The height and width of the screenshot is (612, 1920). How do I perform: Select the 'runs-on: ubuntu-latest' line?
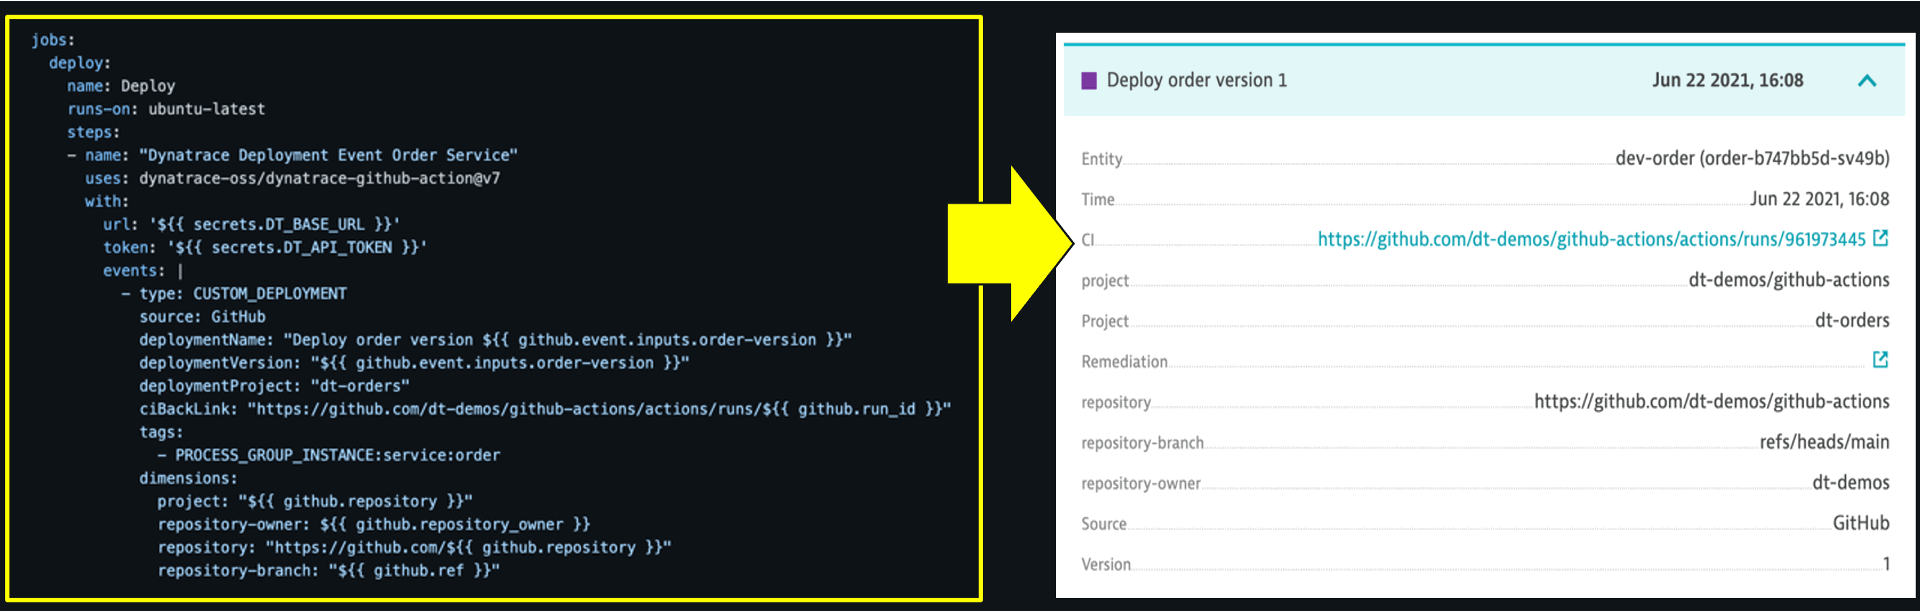tap(166, 109)
